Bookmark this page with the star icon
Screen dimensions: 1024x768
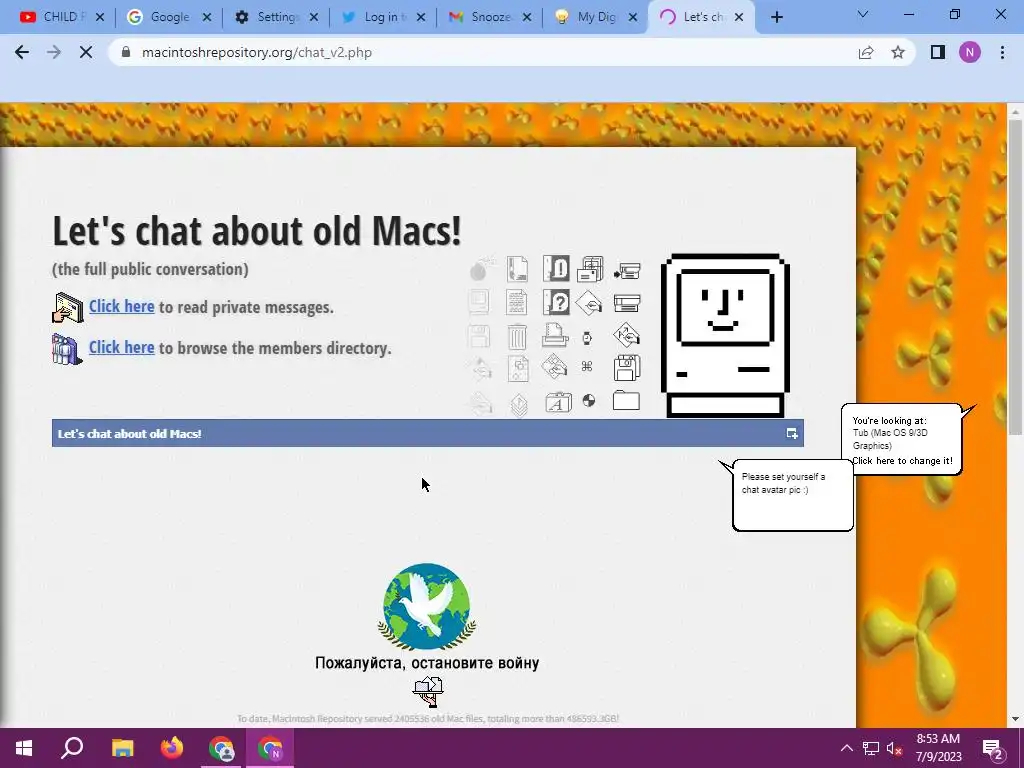pyautogui.click(x=898, y=52)
